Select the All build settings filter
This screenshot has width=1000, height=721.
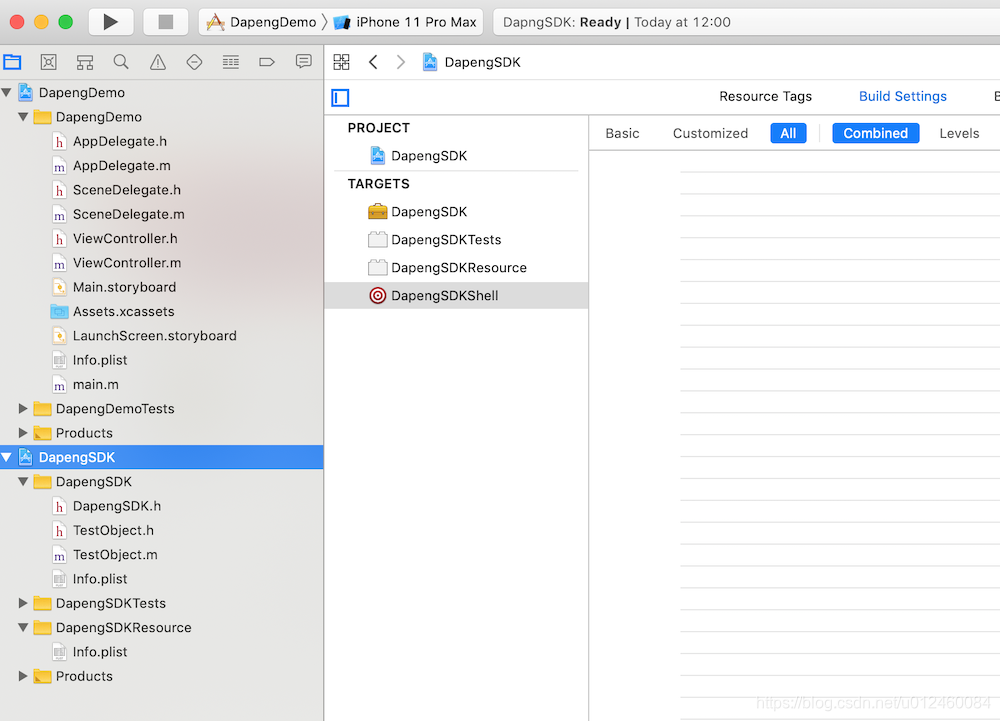pyautogui.click(x=788, y=133)
